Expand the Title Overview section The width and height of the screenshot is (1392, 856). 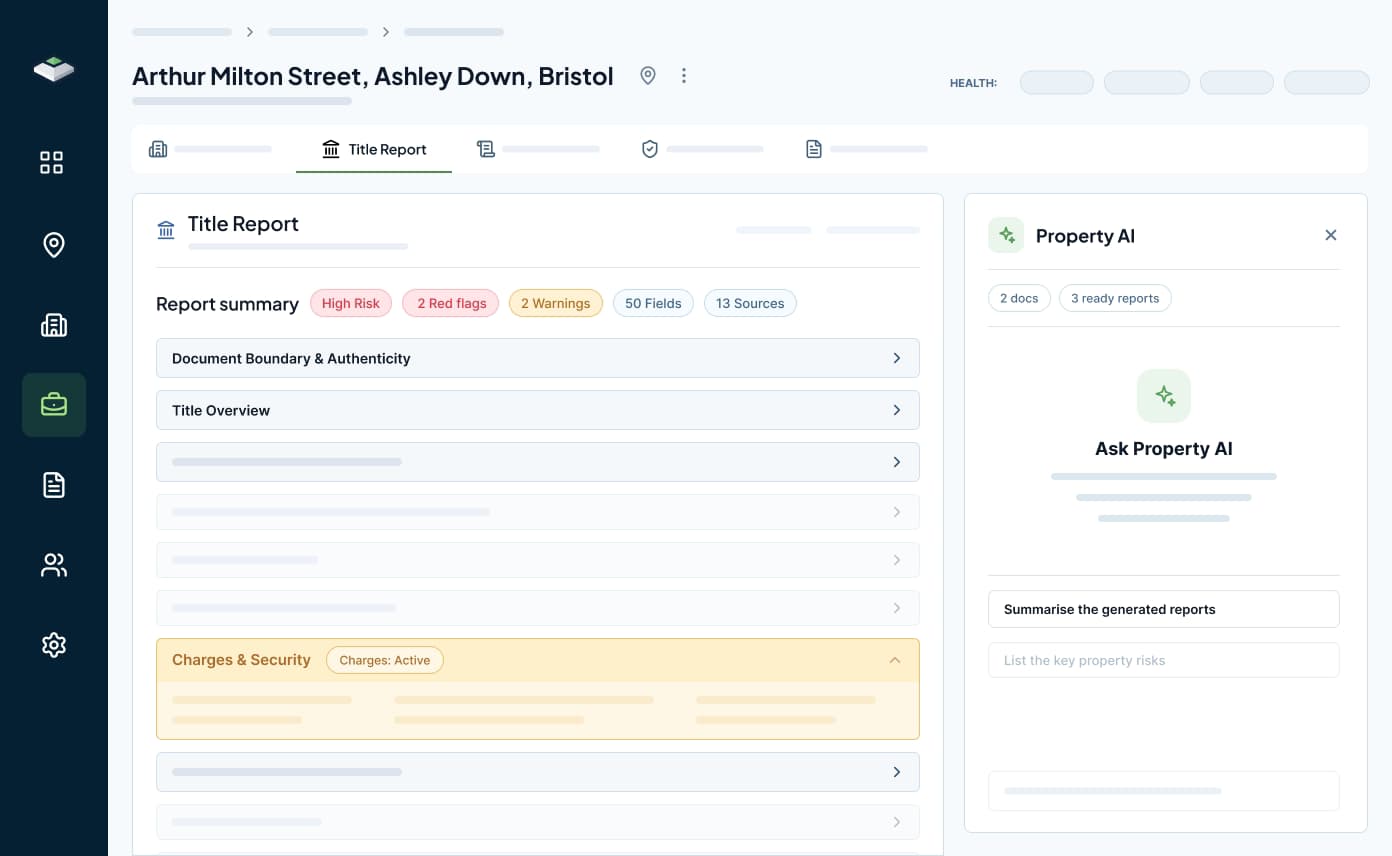tap(538, 410)
